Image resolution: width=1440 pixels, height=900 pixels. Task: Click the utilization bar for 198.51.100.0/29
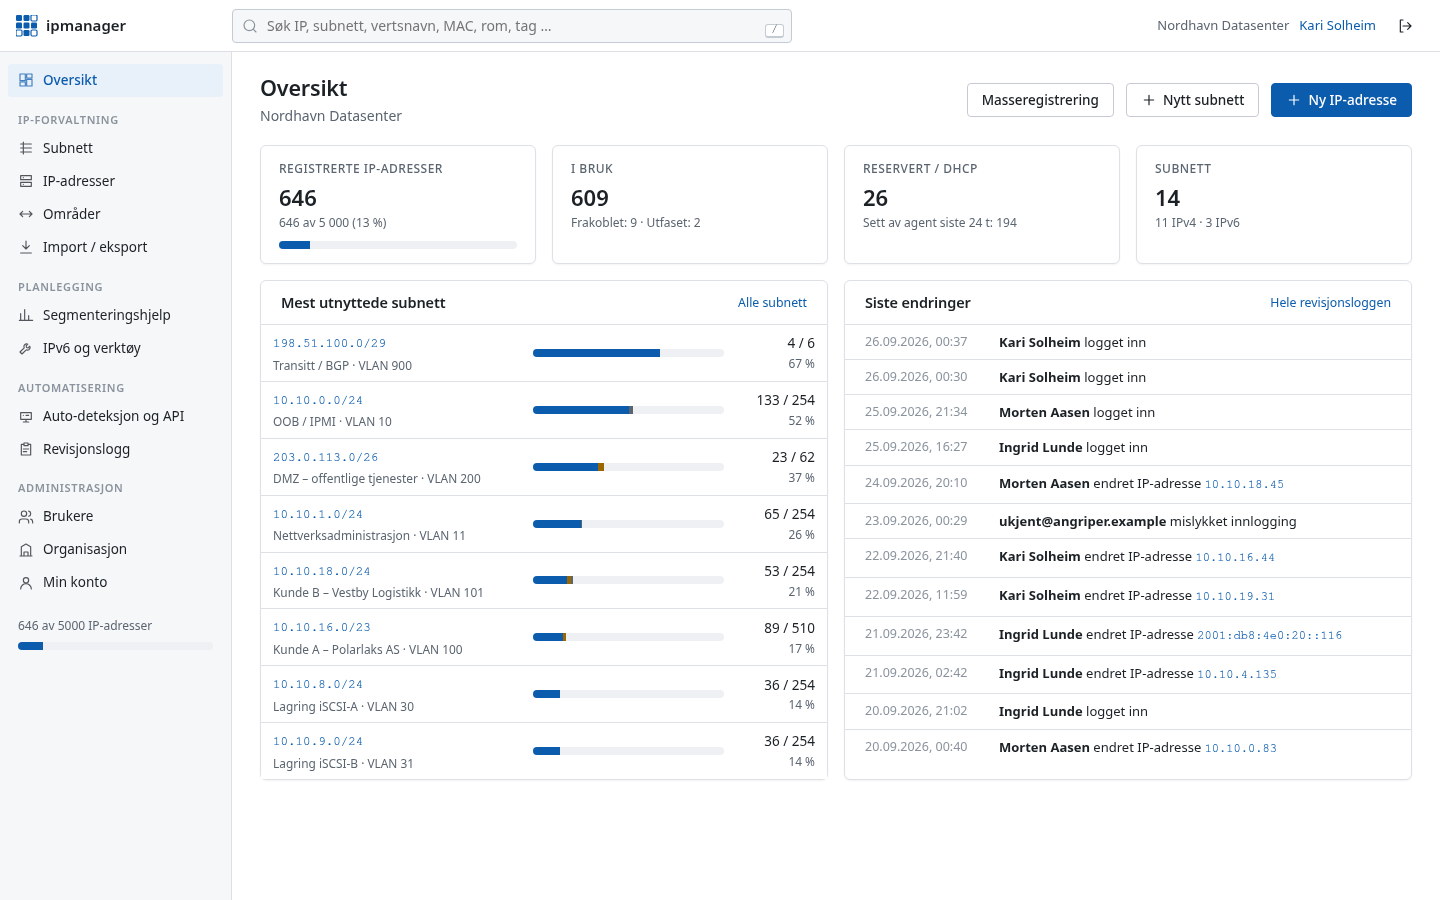click(x=628, y=353)
